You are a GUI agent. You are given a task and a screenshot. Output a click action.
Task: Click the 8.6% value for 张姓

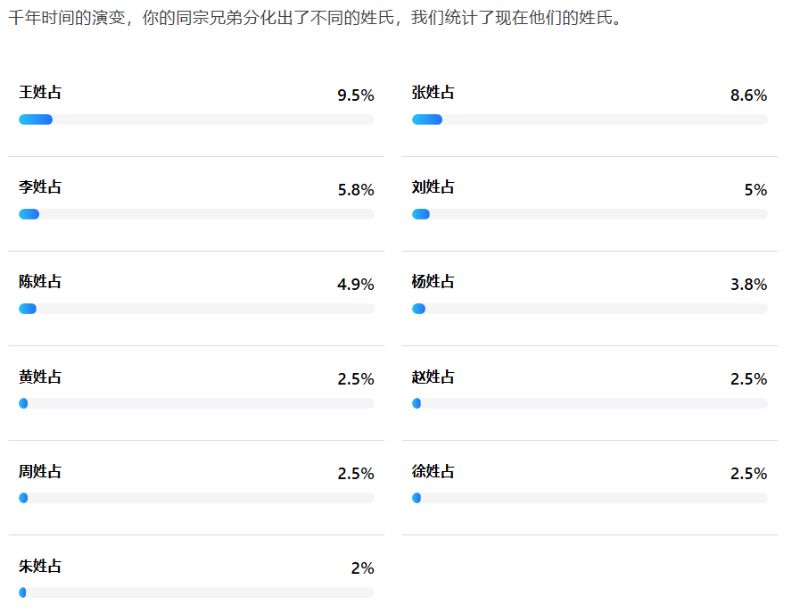point(748,96)
